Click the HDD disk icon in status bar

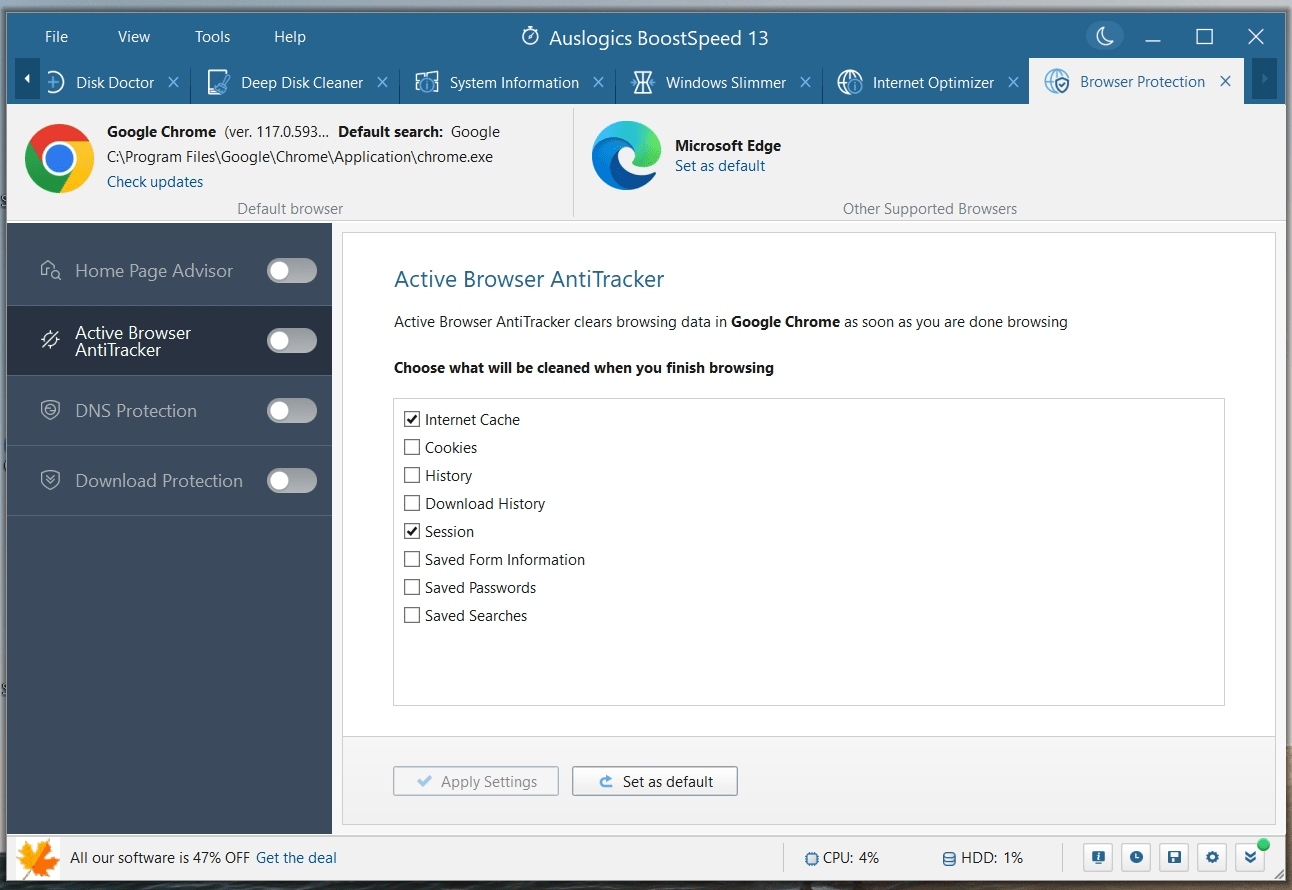949,858
